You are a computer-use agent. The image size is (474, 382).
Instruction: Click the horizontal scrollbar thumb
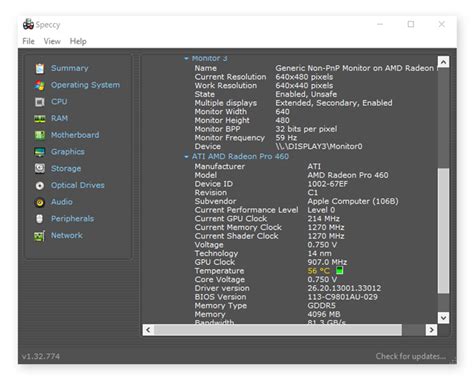coord(278,330)
